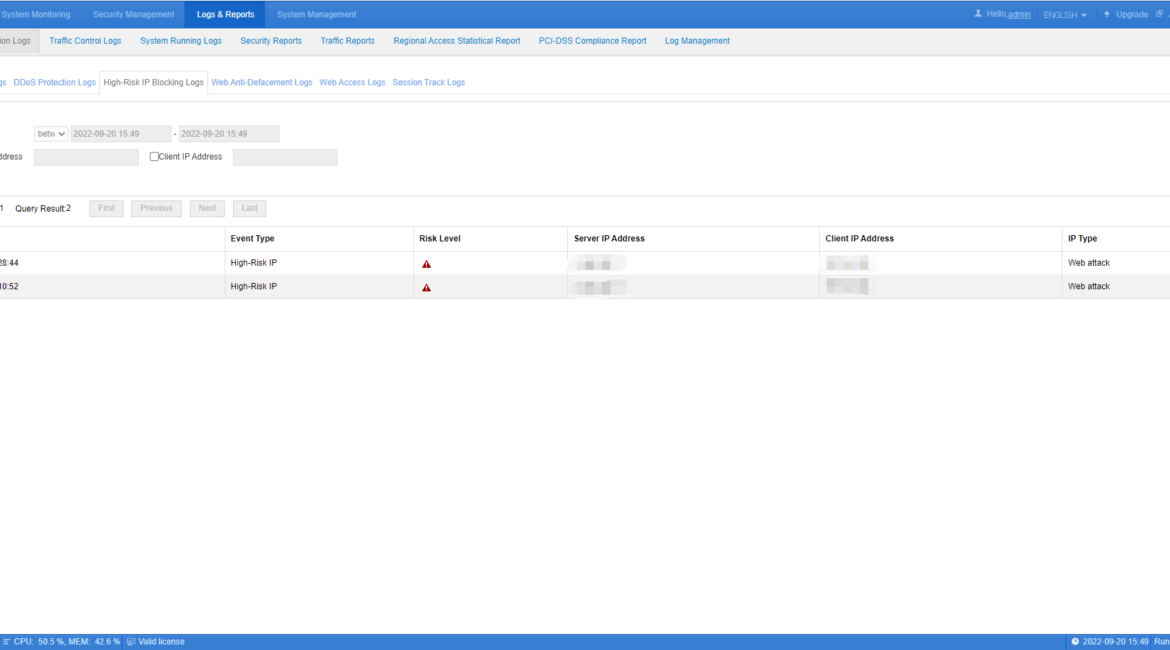Image resolution: width=1170 pixels, height=650 pixels.
Task: Click the Next pagination button
Action: (207, 207)
